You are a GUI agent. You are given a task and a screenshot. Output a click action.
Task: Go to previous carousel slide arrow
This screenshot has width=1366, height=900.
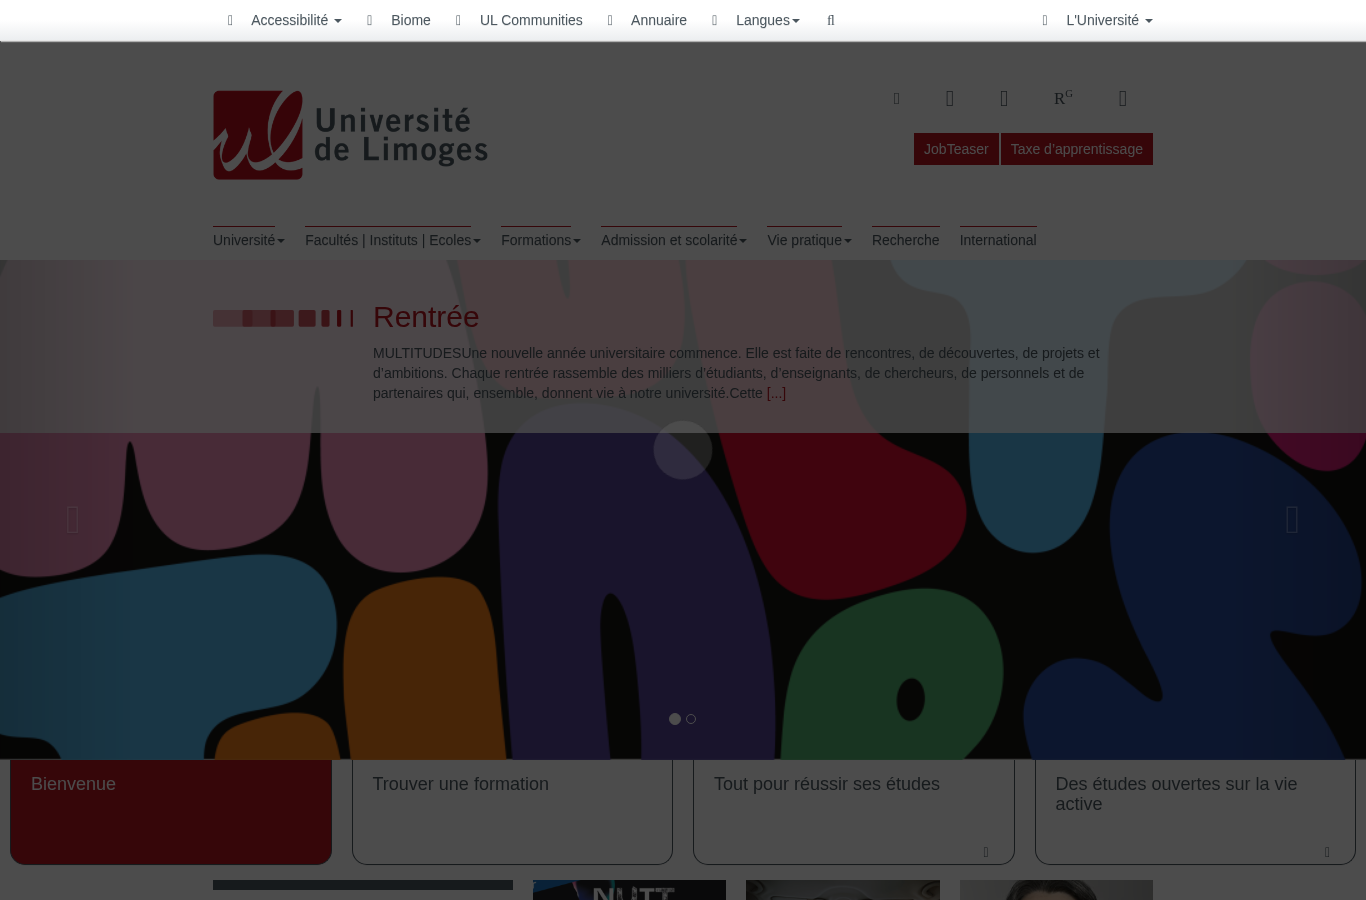73,520
